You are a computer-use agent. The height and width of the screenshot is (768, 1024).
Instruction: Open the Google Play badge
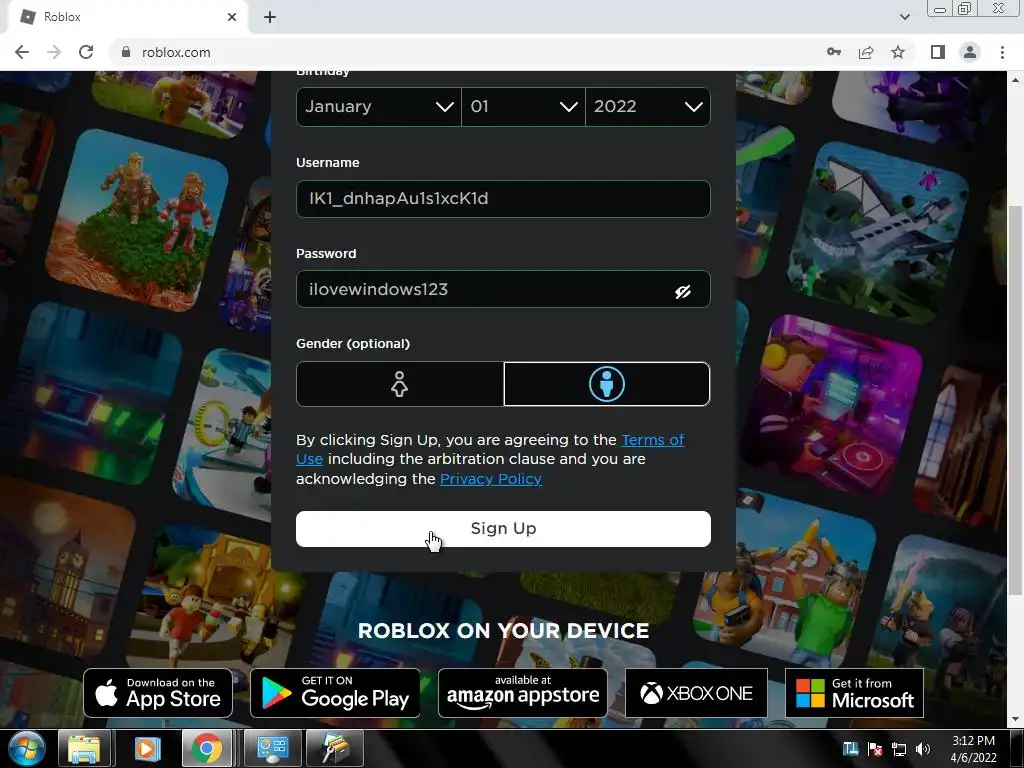335,693
